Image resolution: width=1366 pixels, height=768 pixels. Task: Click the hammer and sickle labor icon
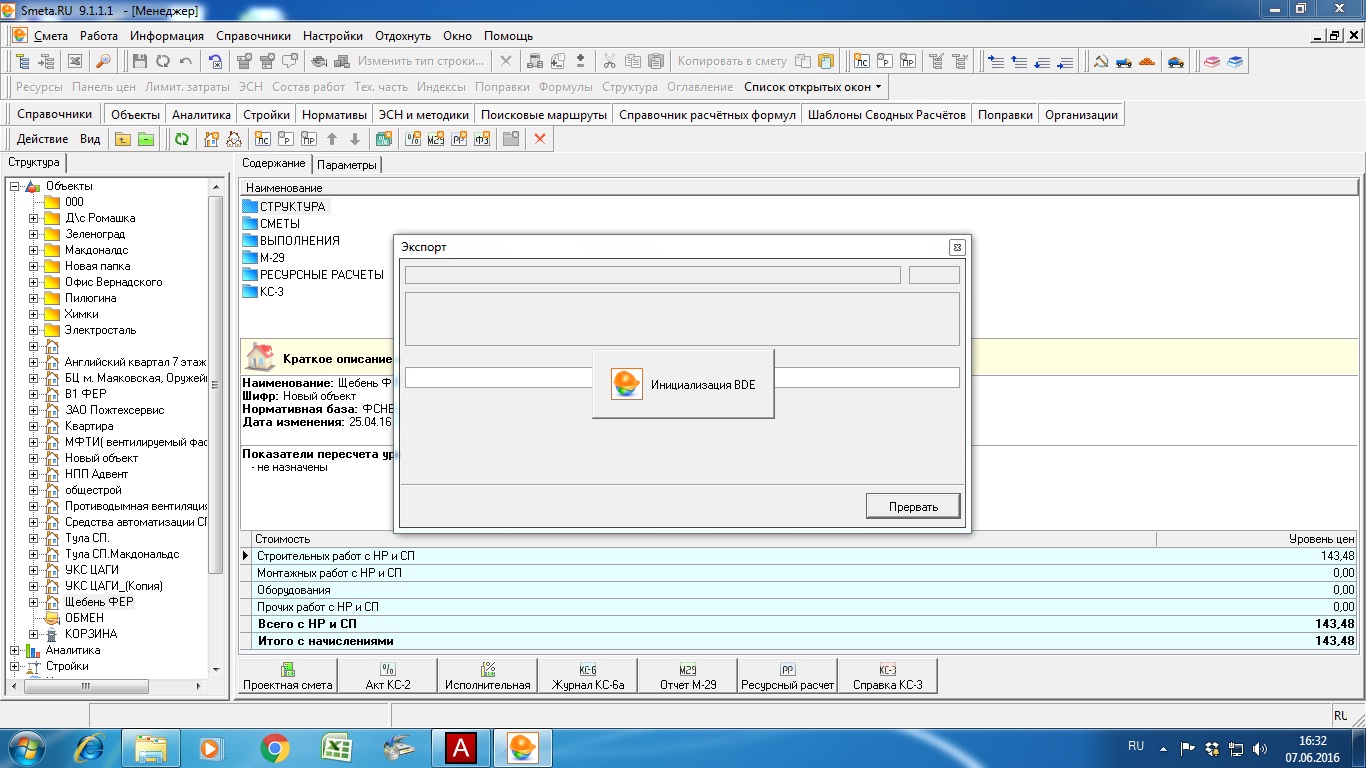1100,61
